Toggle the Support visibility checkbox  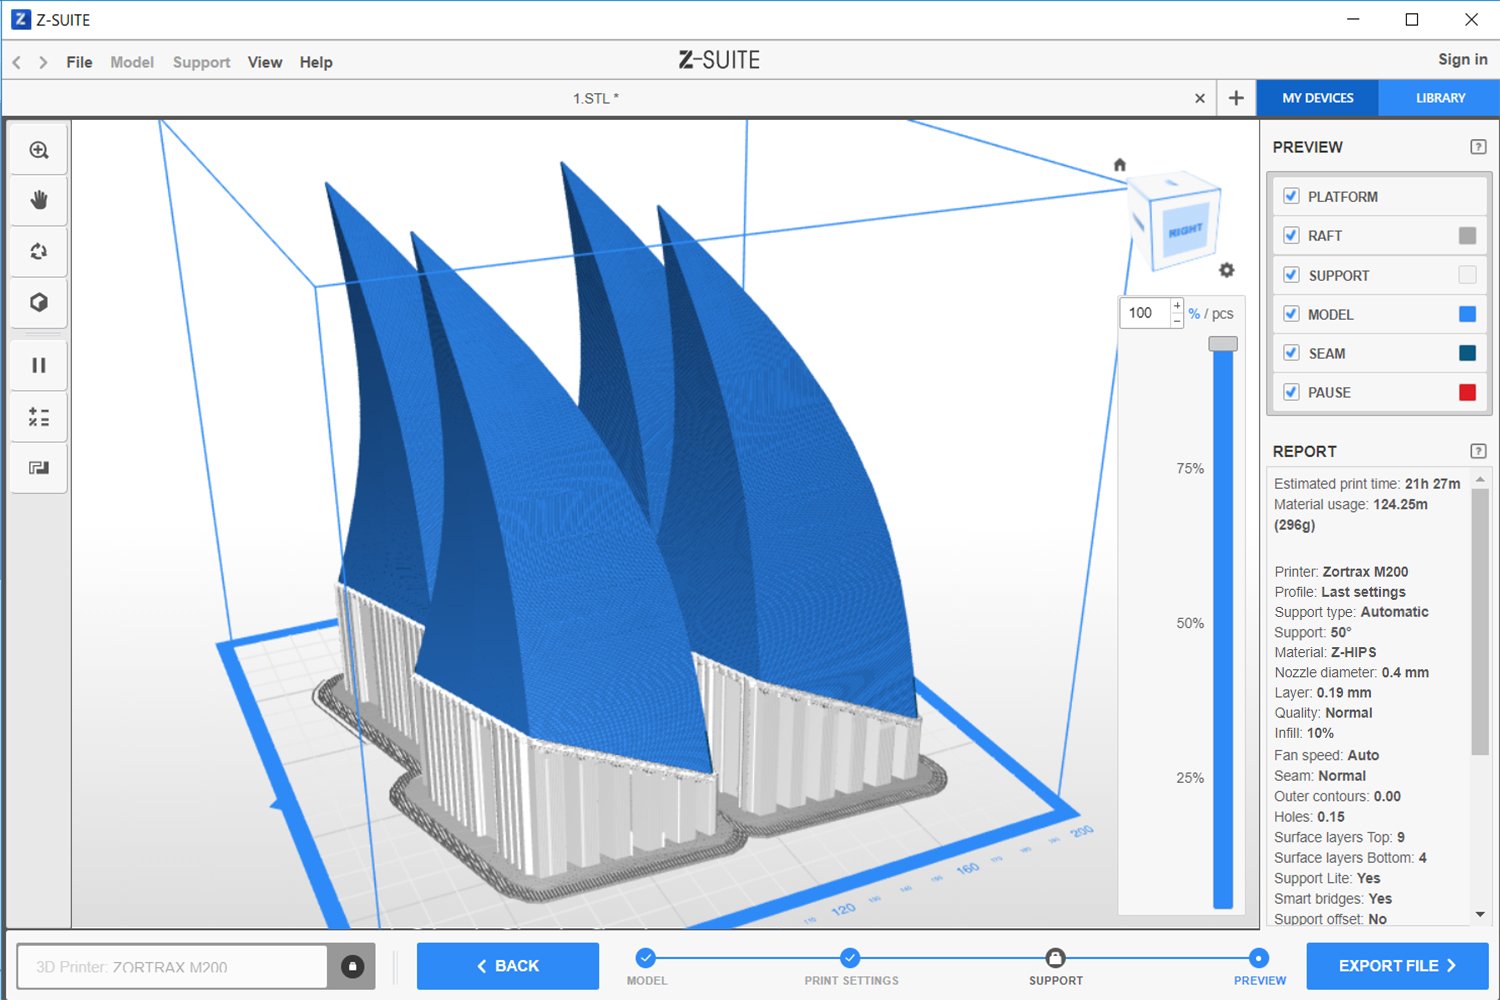coord(1291,275)
